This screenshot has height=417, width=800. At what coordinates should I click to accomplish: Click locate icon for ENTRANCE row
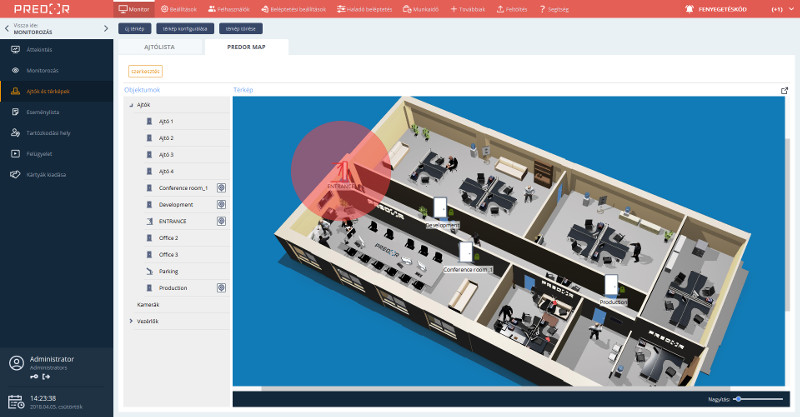coord(221,221)
